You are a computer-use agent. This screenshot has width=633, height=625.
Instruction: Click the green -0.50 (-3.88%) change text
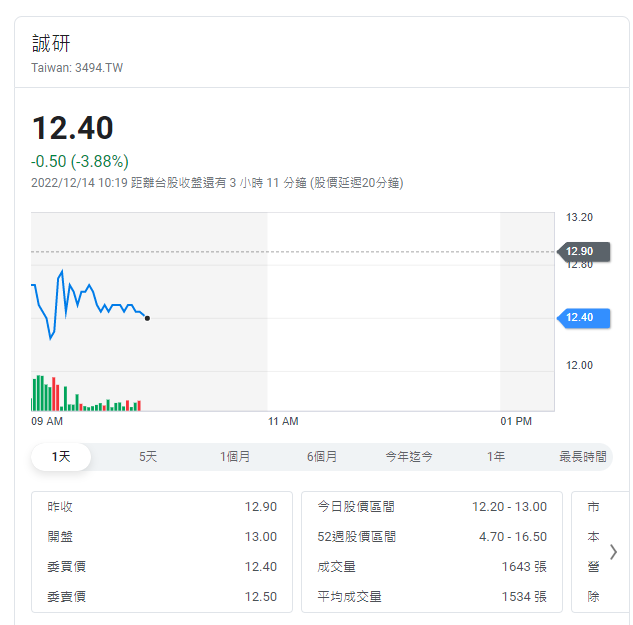click(x=80, y=161)
